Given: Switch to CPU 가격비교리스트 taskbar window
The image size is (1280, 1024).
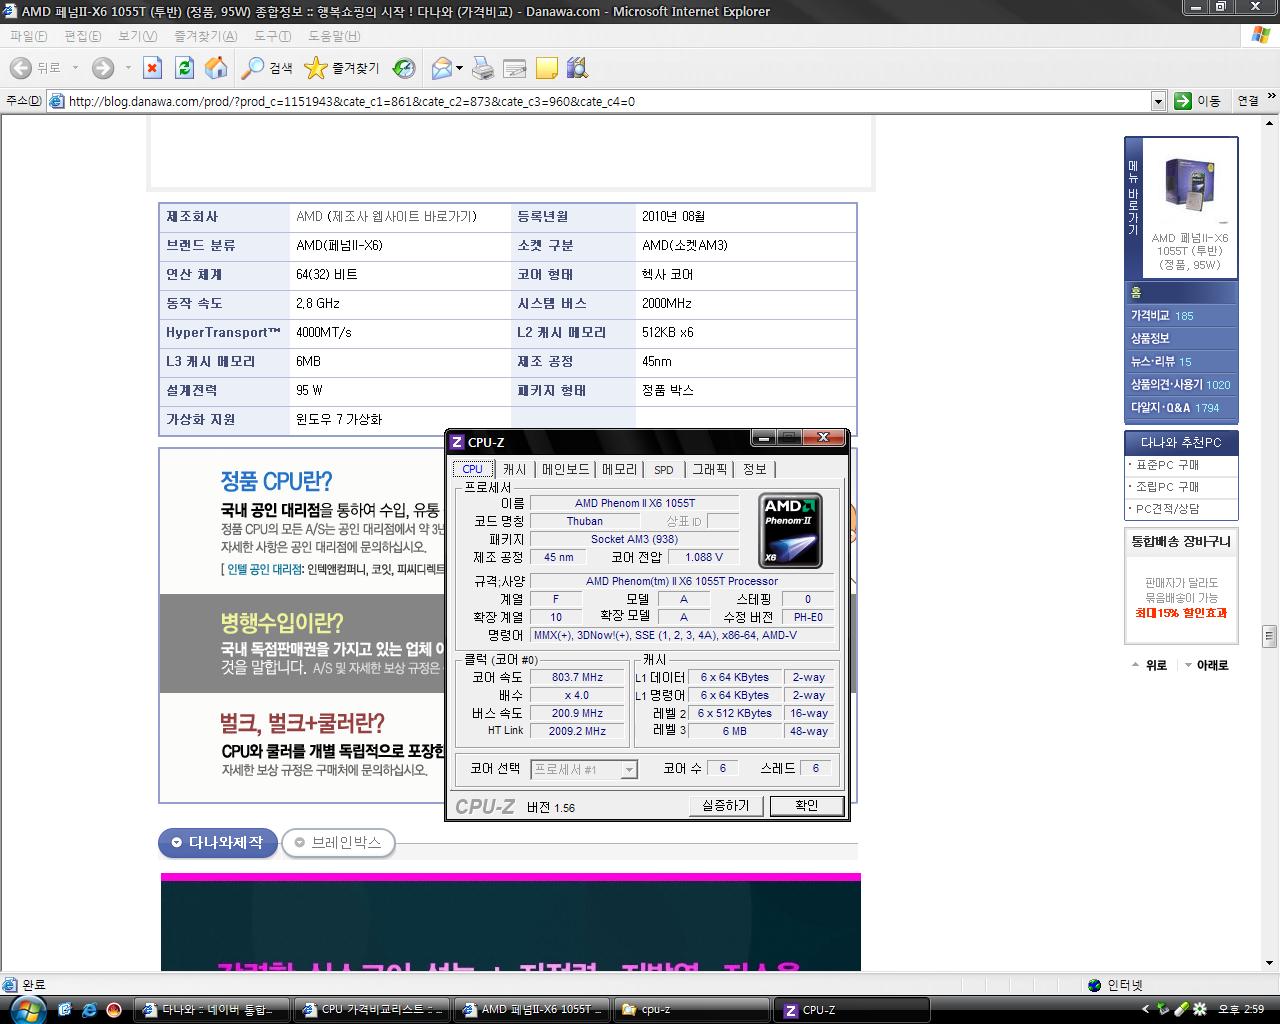Looking at the screenshot, I should [x=372, y=1010].
